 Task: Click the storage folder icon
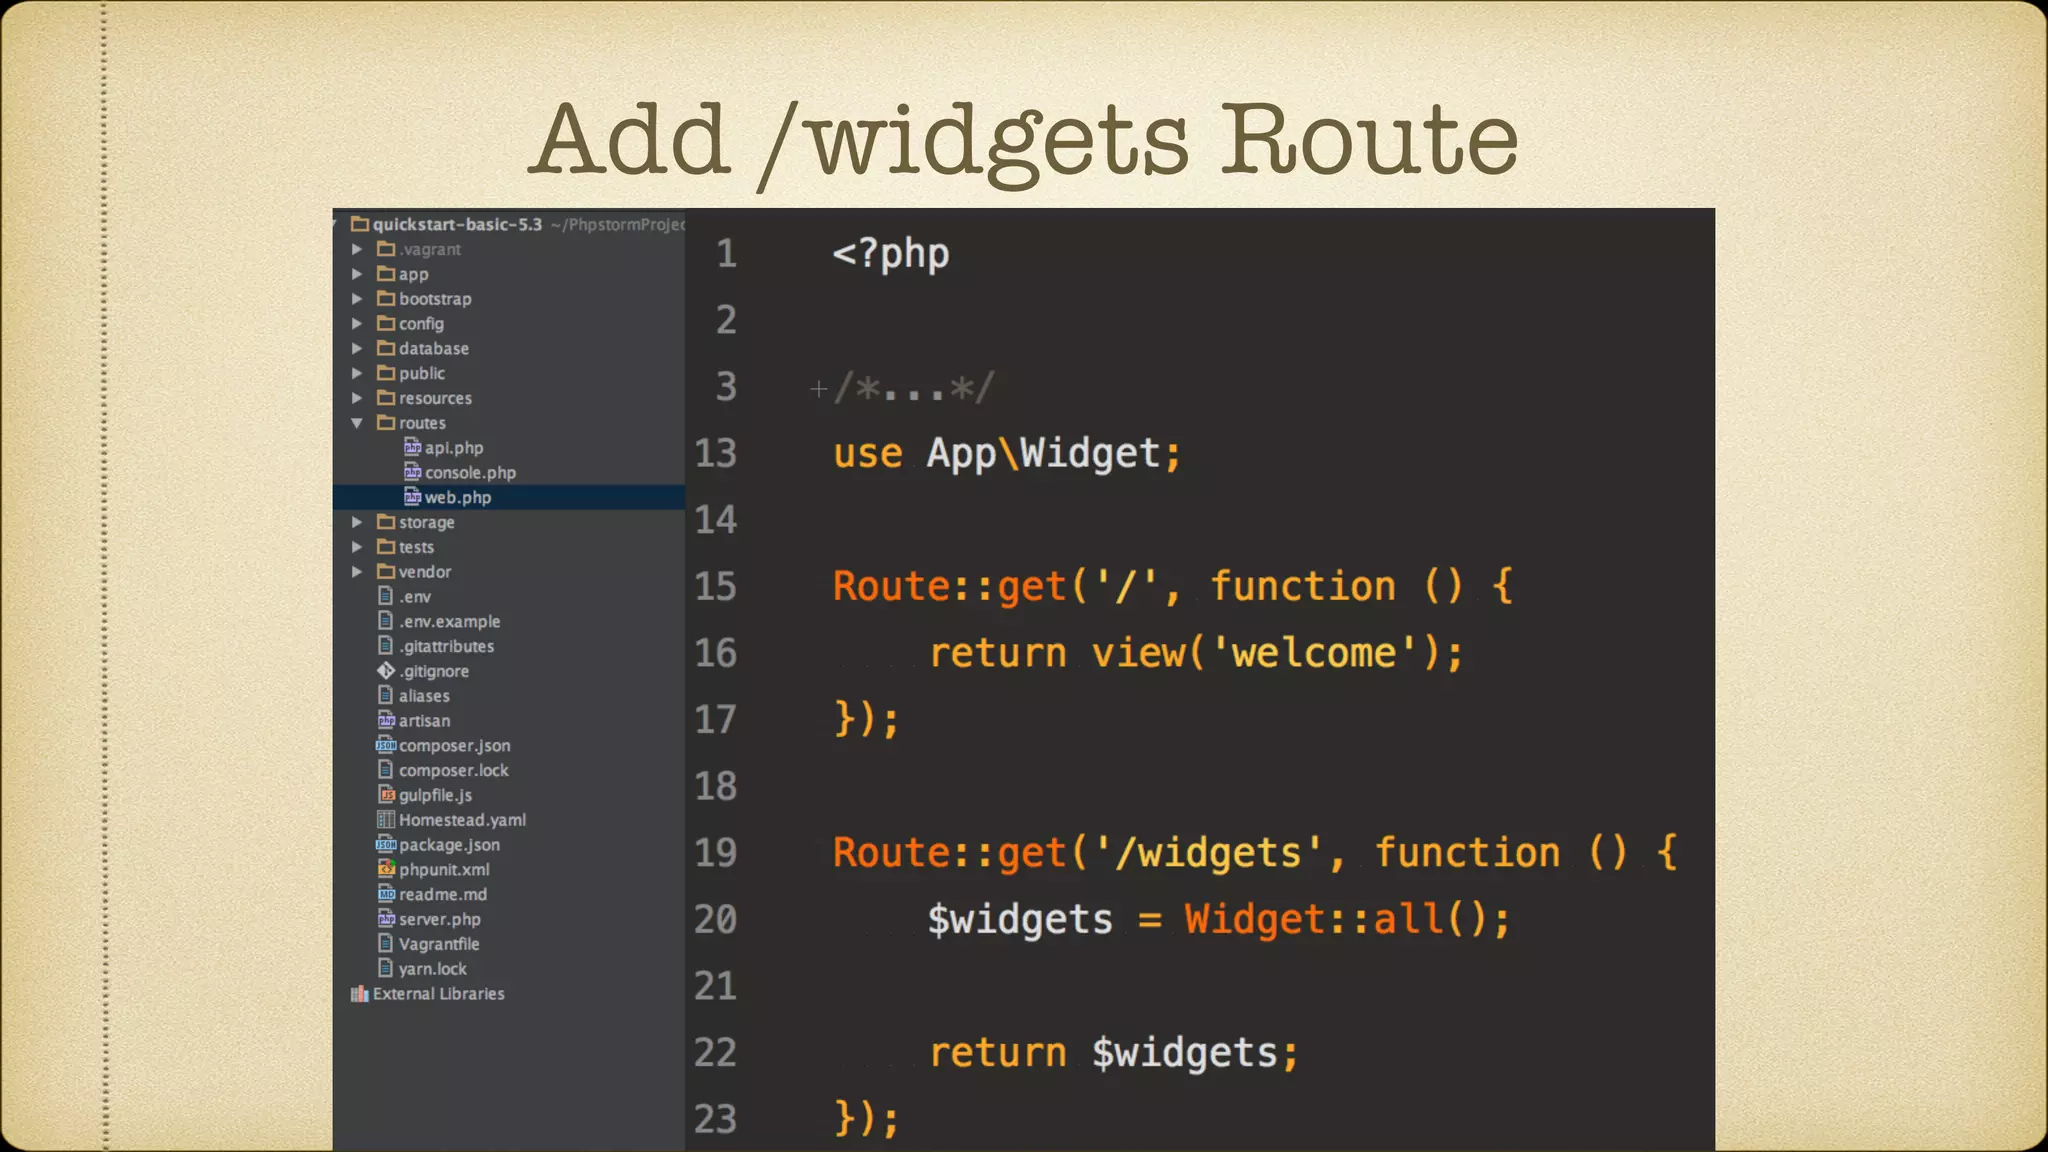(x=386, y=522)
